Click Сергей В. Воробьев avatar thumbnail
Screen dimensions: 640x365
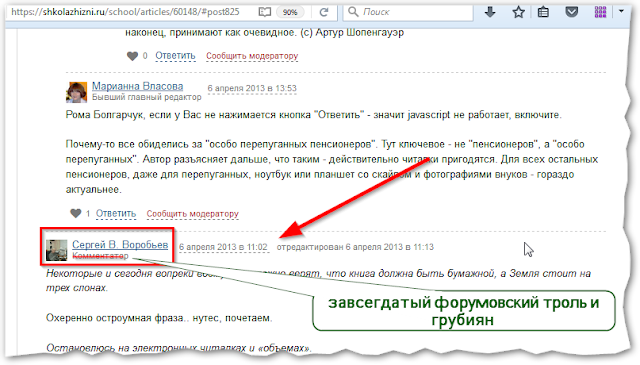[56, 250]
